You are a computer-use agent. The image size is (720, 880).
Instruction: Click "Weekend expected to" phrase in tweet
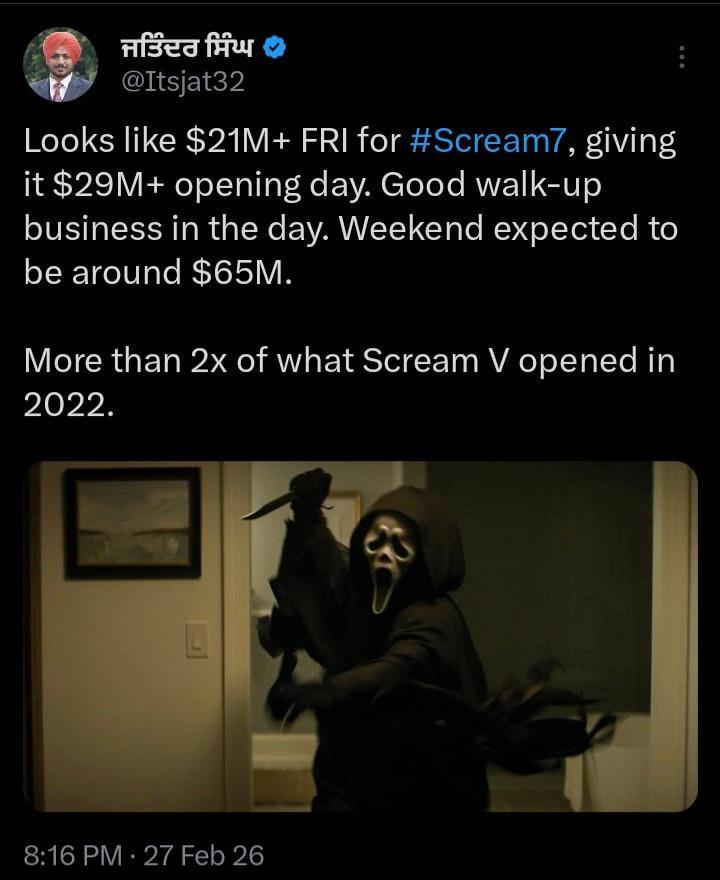[x=508, y=229]
